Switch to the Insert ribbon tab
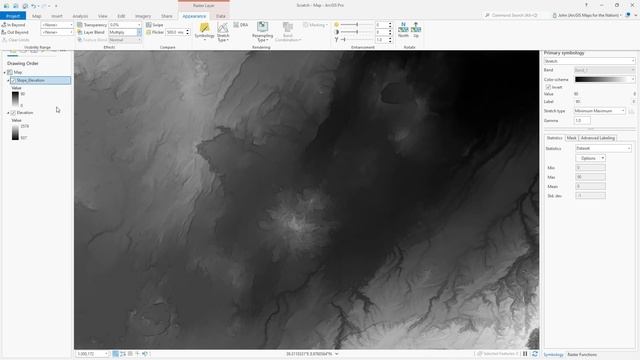The image size is (640, 360). (57, 16)
